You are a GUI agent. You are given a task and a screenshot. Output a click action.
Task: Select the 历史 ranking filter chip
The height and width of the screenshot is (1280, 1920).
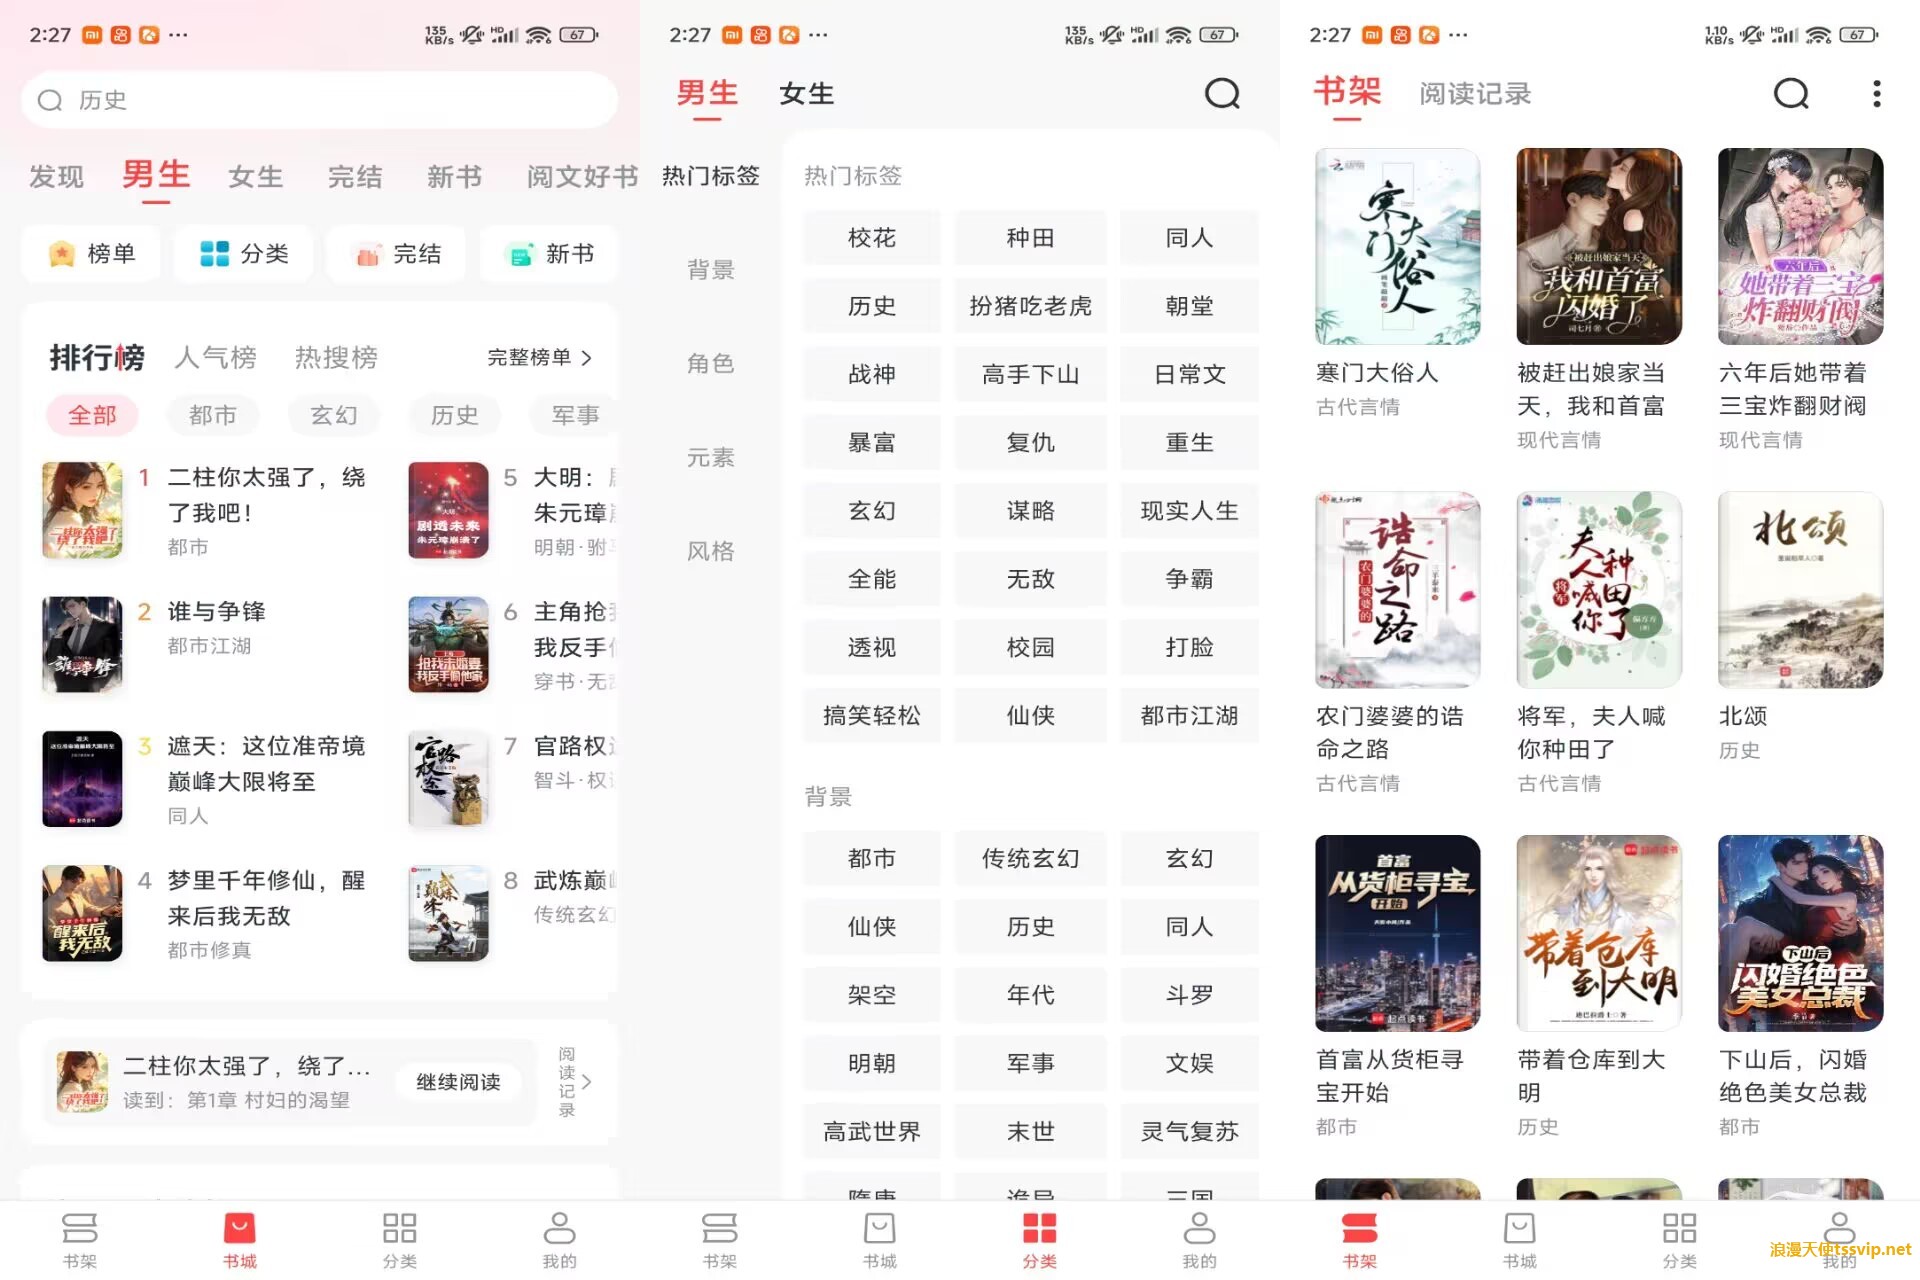[455, 415]
